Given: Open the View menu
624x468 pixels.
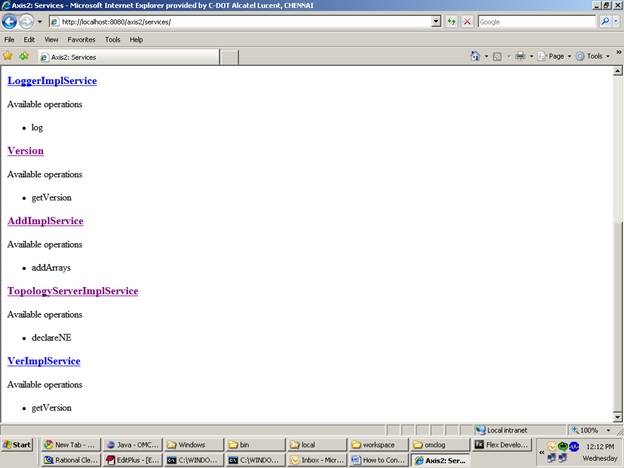Looking at the screenshot, I should 51,39.
